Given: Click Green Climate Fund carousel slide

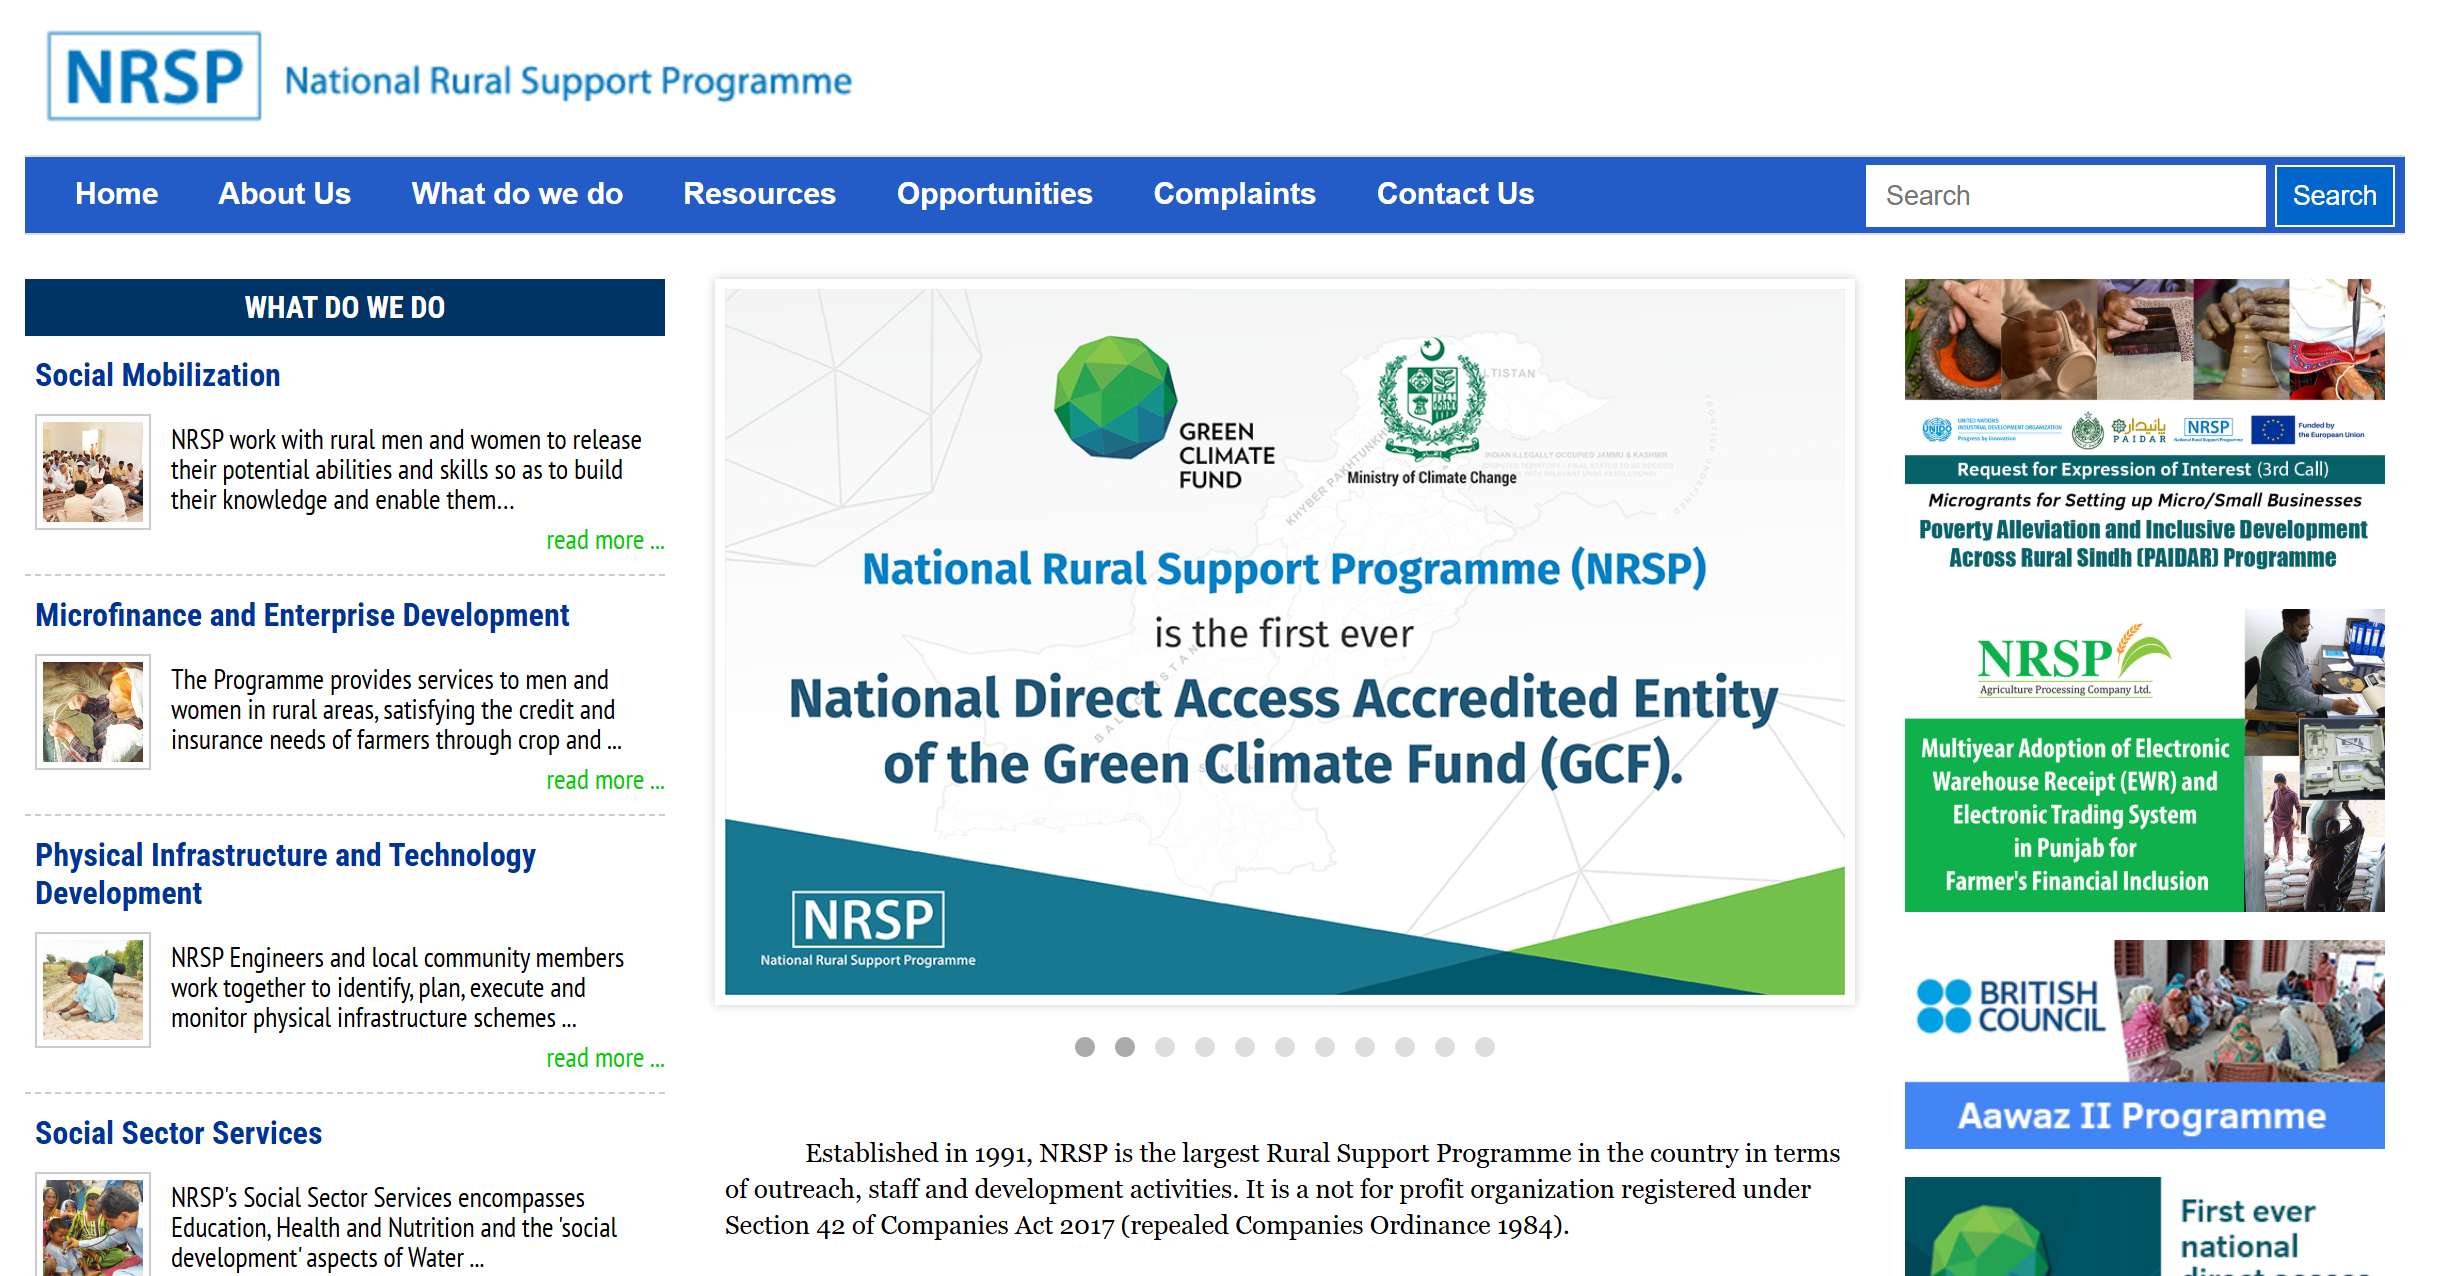Looking at the screenshot, I should click(x=1284, y=642).
